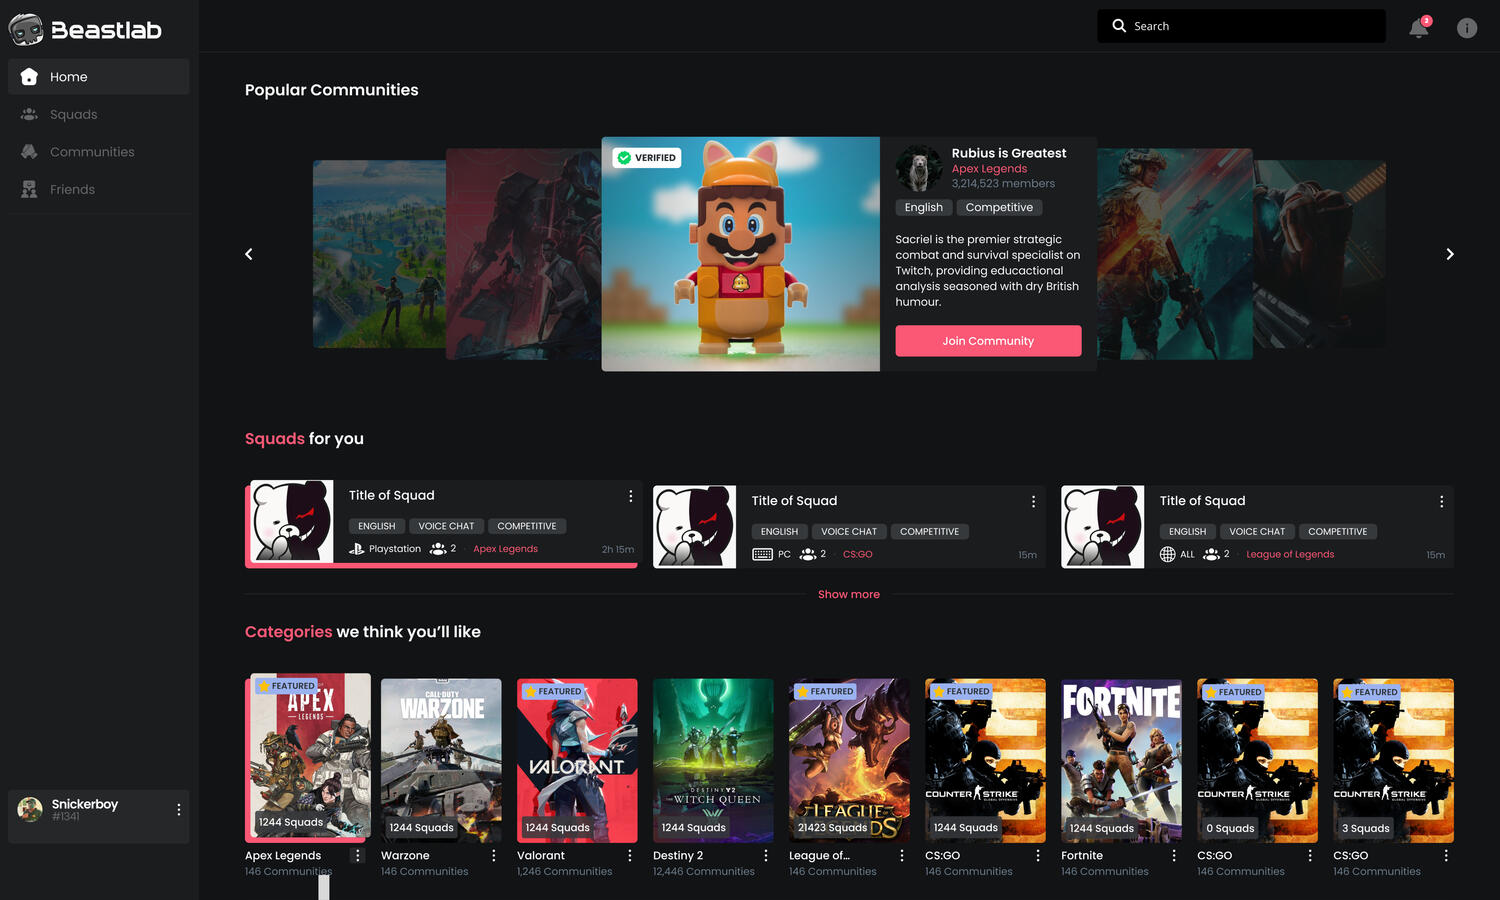Open Communities in sidebar

pos(98,152)
